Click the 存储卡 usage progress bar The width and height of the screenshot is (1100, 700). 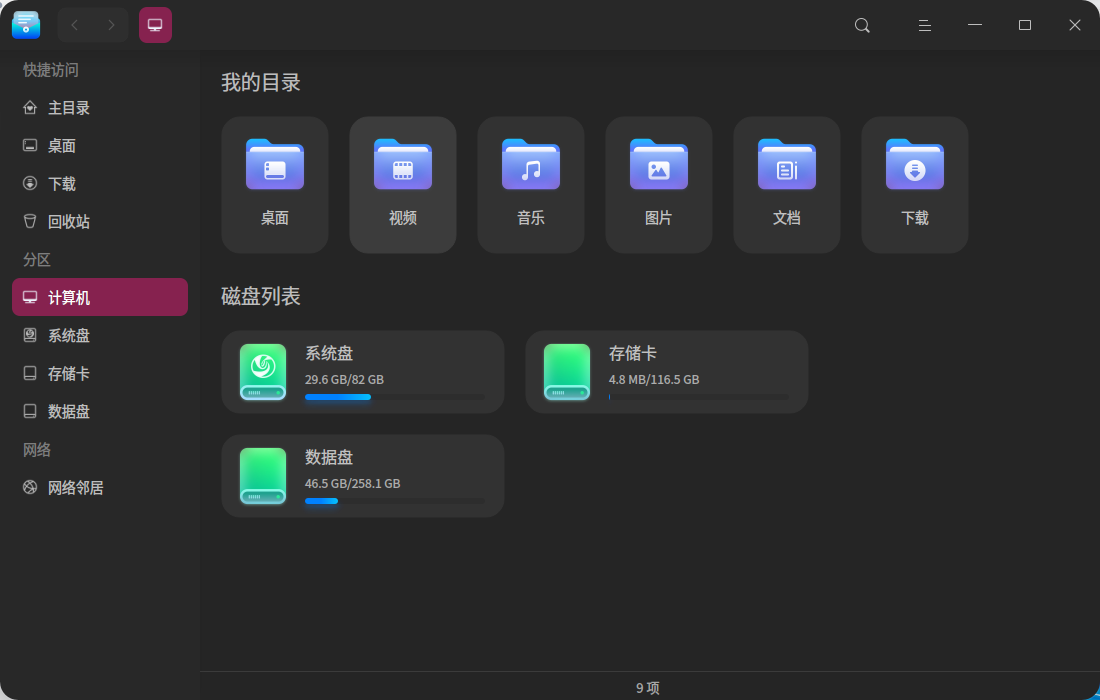(699, 397)
